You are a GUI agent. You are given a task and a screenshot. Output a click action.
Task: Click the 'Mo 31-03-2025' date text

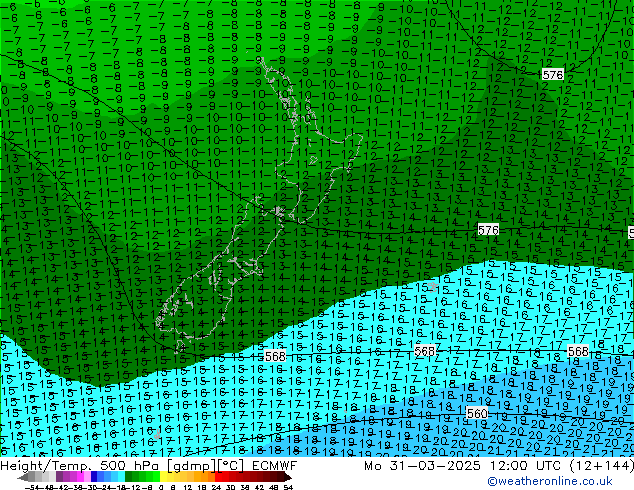(423, 466)
